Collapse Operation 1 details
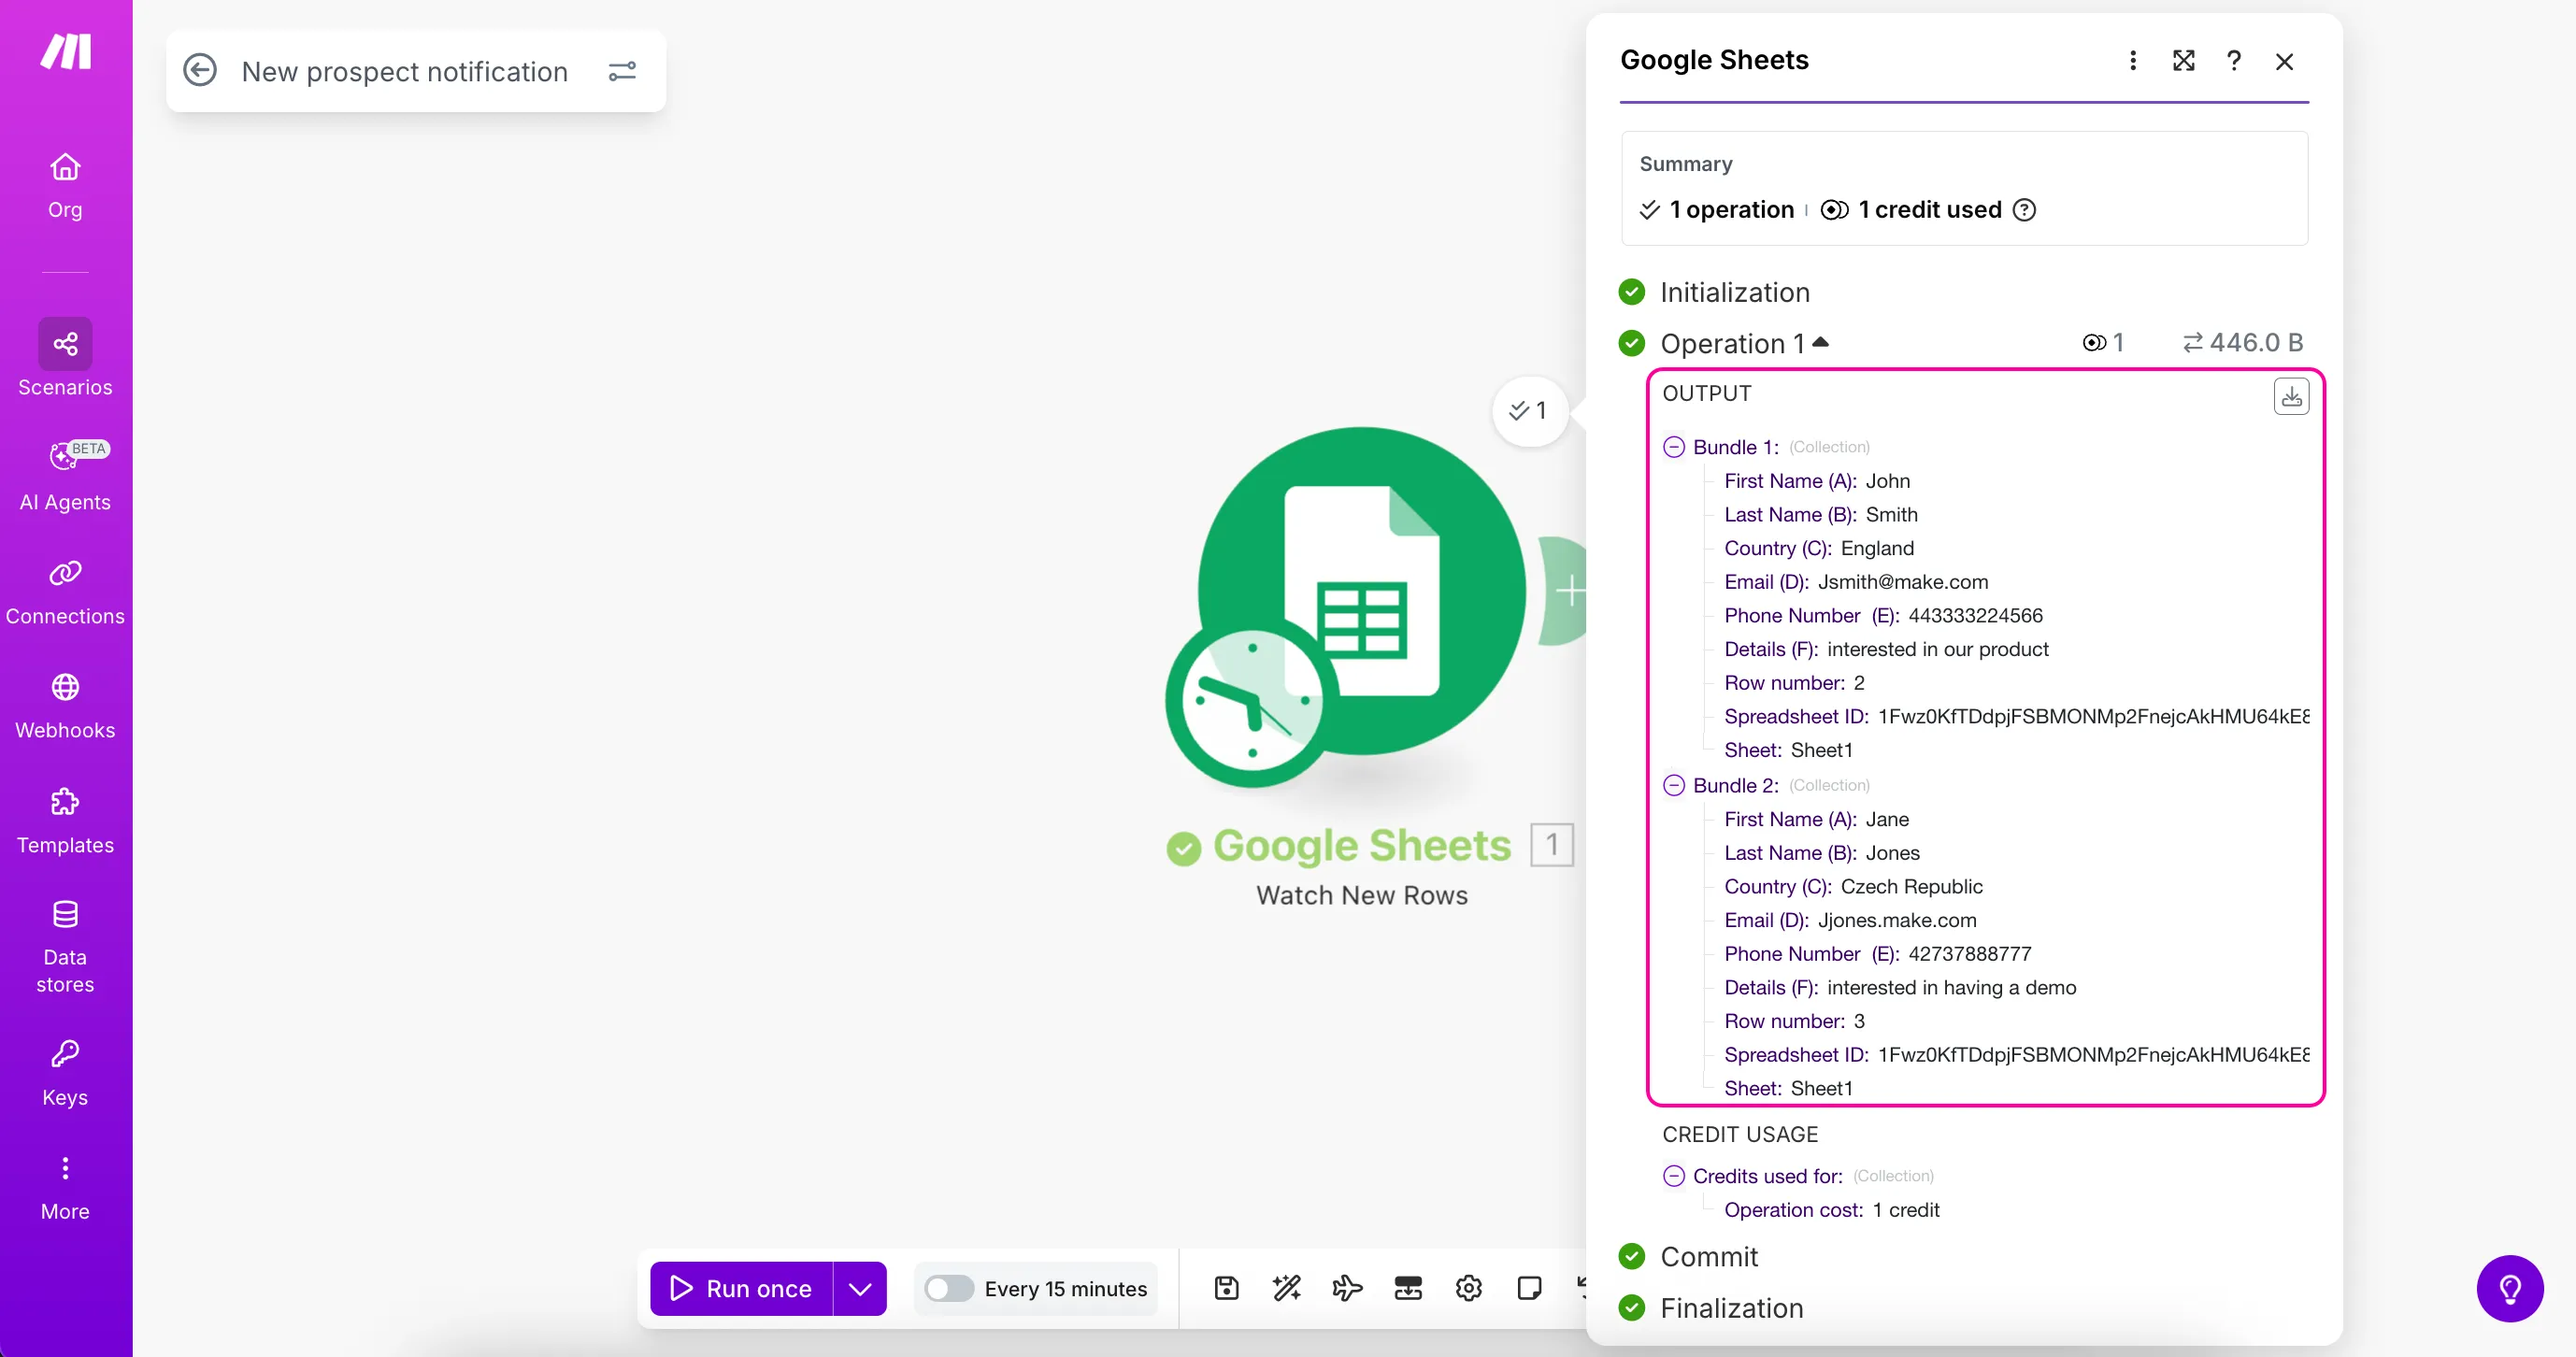2576x1357 pixels. (x=1821, y=342)
